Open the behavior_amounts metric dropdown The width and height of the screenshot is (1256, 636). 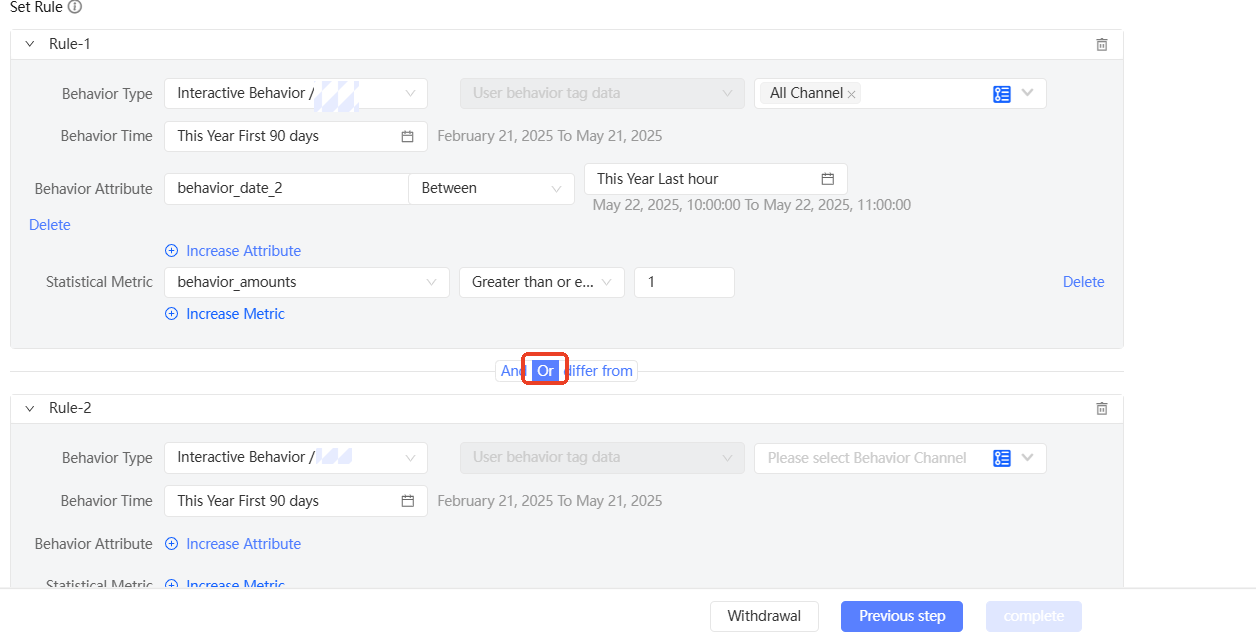coord(307,282)
